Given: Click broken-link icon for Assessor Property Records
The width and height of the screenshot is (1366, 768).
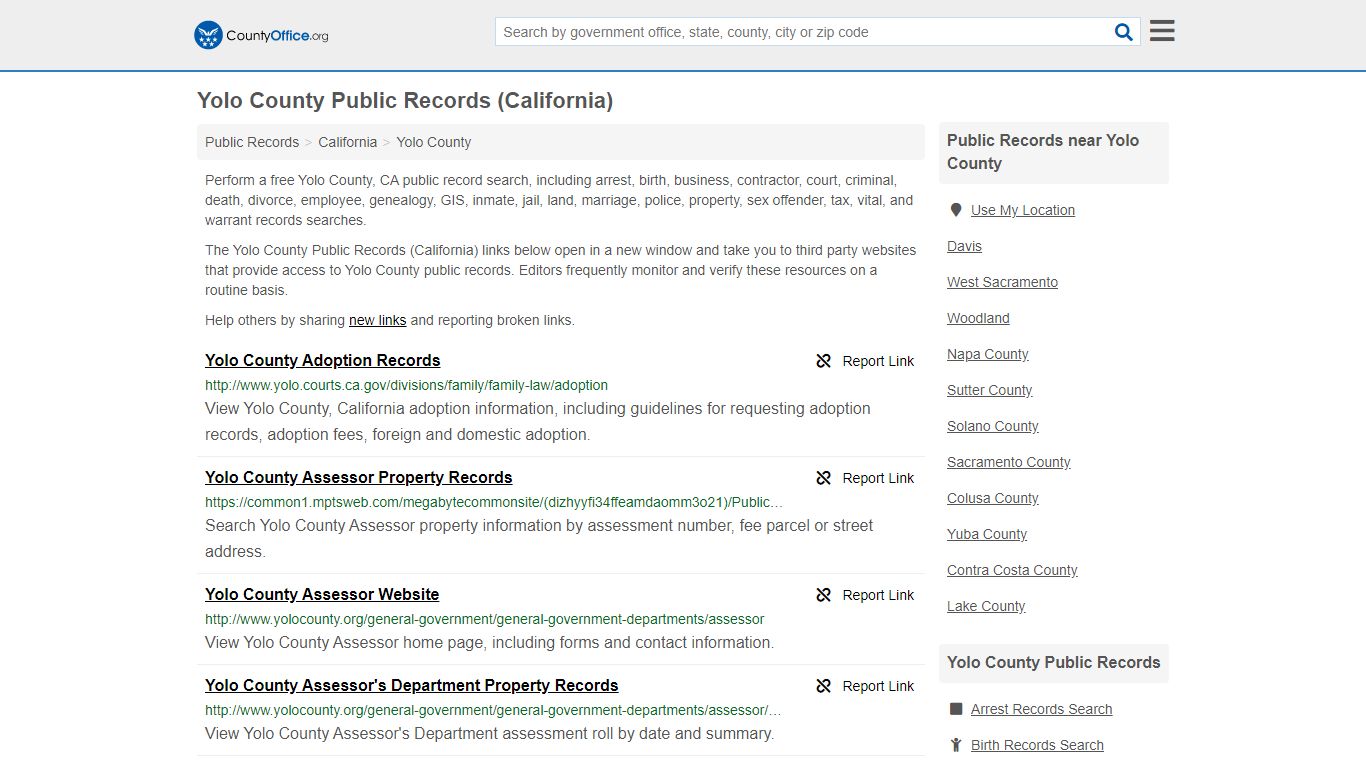Looking at the screenshot, I should [824, 478].
